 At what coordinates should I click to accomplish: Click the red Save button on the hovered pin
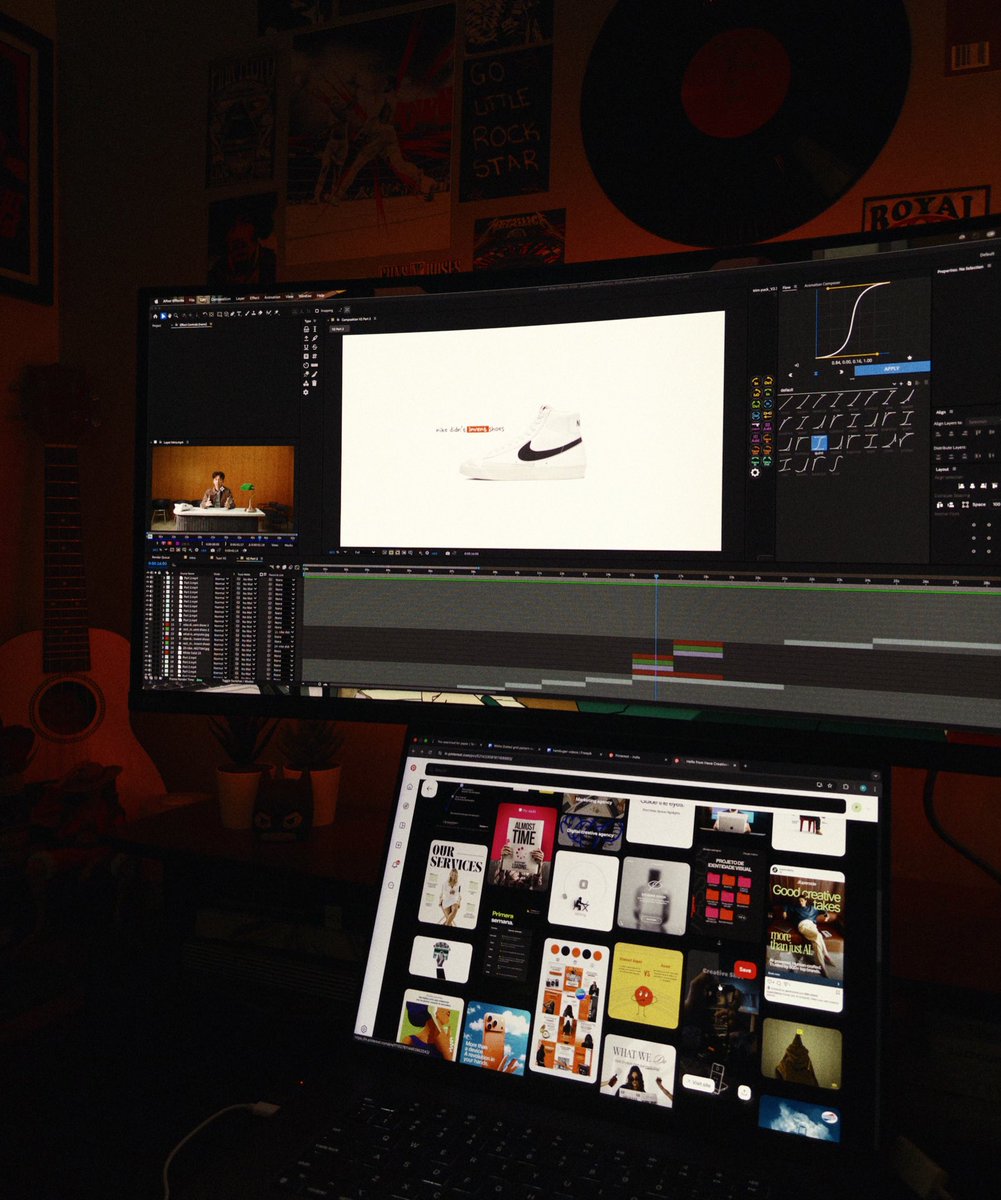point(745,968)
